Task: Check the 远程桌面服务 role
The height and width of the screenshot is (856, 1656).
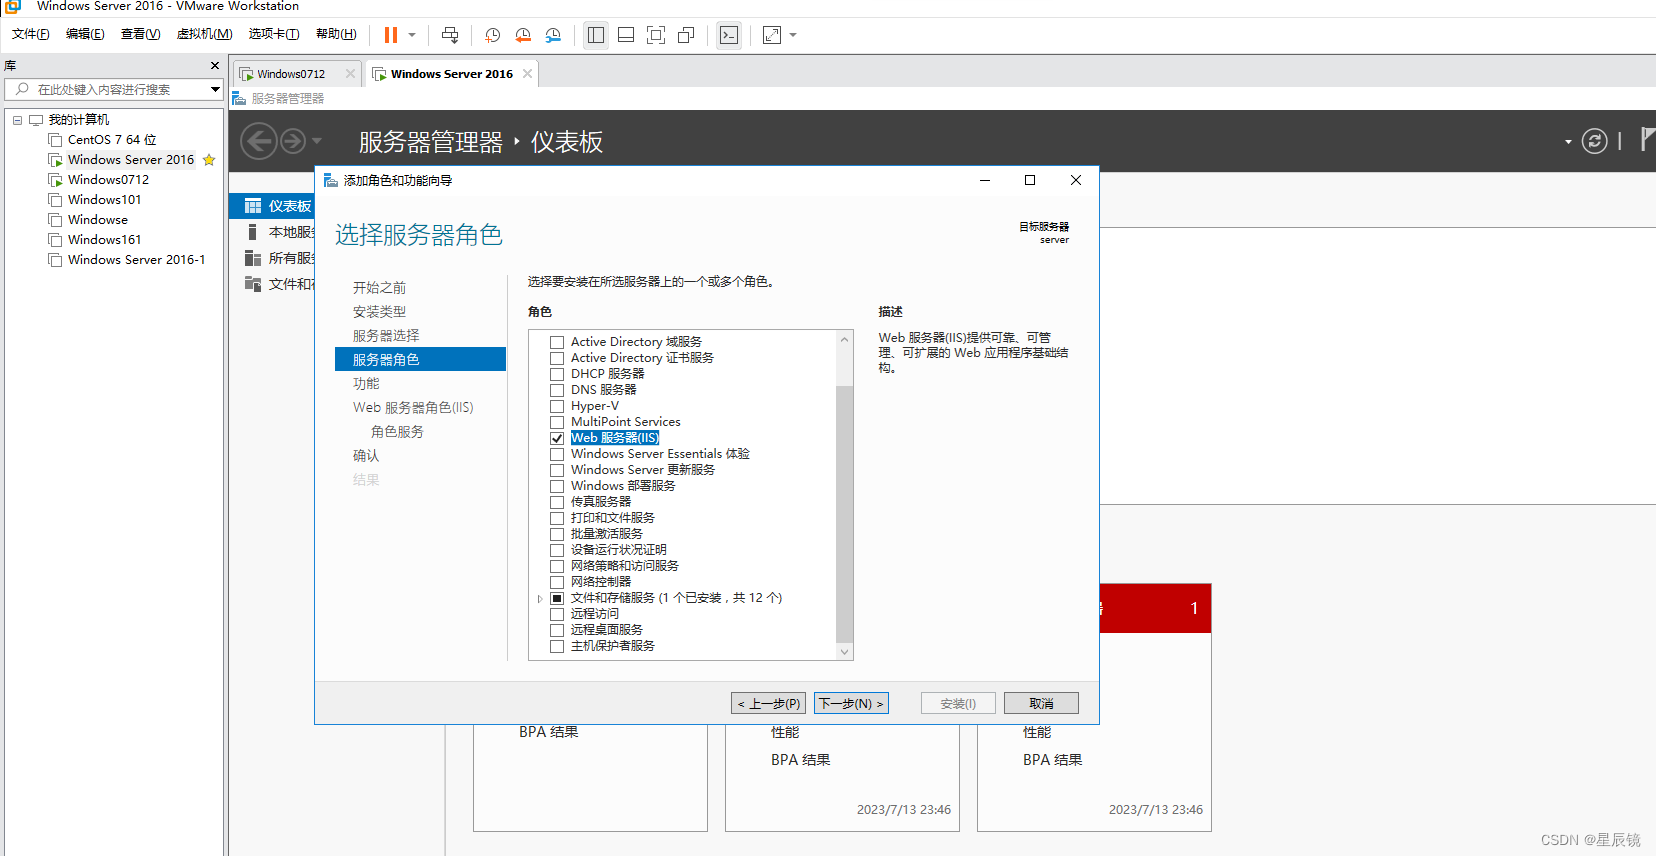Action: click(557, 630)
